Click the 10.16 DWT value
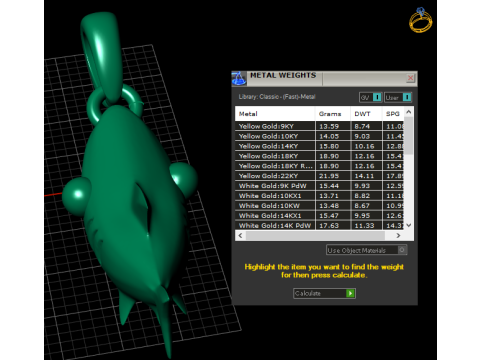Image resolution: width=480 pixels, height=360 pixels. (364, 146)
